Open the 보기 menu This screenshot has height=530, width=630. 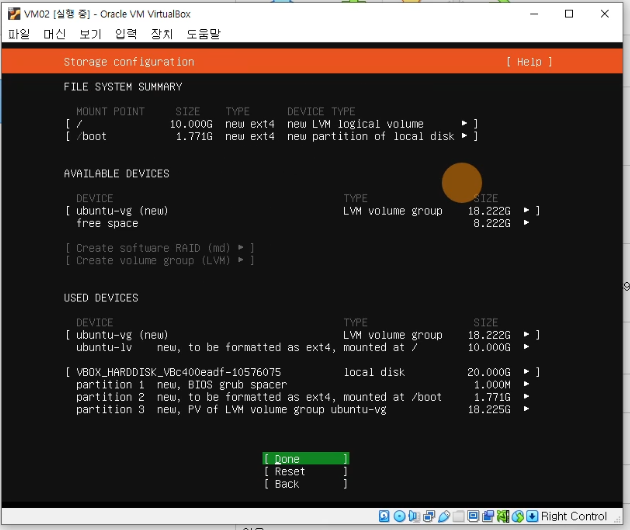(x=90, y=34)
